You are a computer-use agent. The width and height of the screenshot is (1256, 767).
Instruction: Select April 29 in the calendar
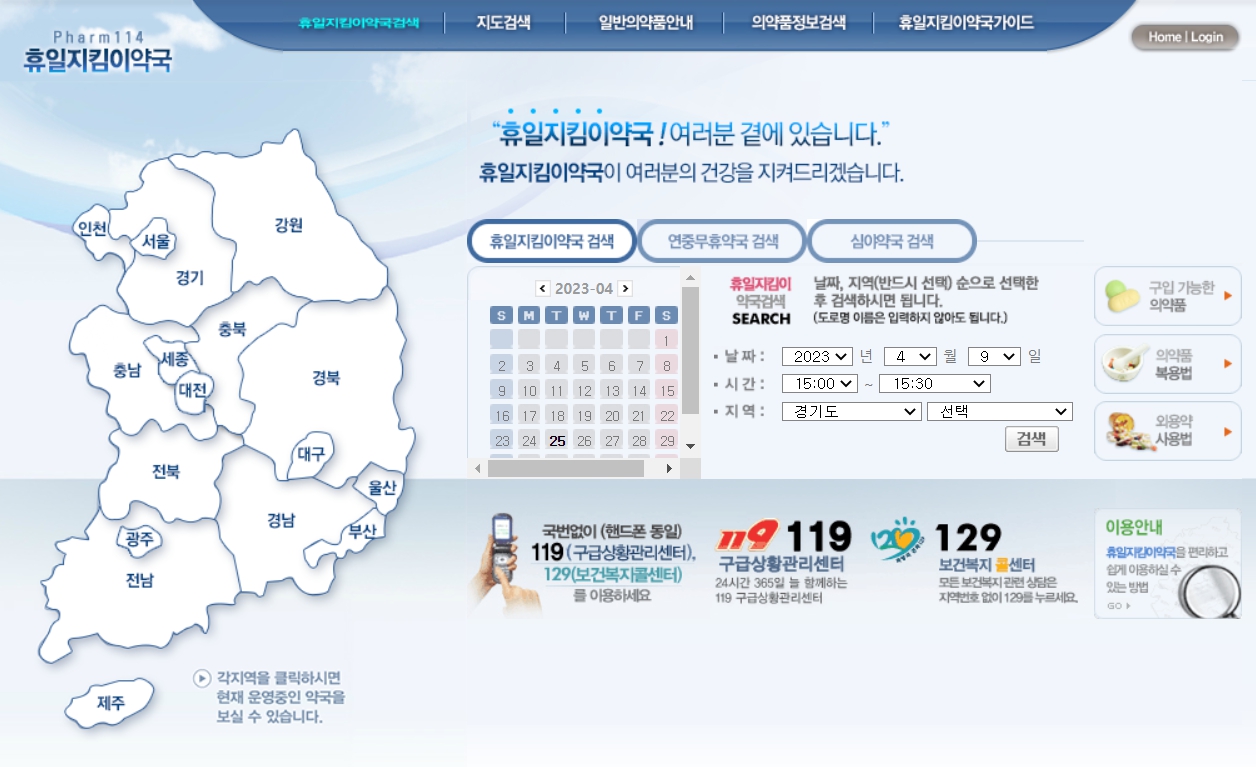[x=666, y=440]
